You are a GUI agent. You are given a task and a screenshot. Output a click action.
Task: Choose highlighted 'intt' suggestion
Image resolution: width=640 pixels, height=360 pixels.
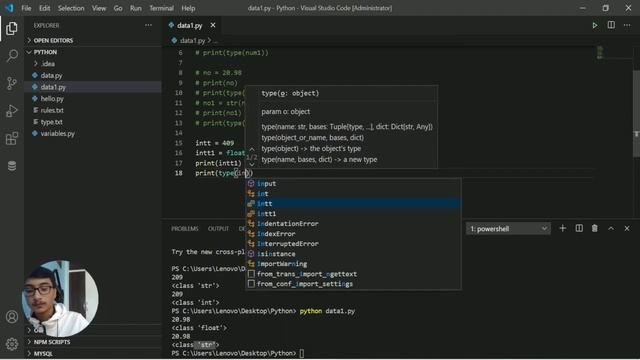pos(353,204)
